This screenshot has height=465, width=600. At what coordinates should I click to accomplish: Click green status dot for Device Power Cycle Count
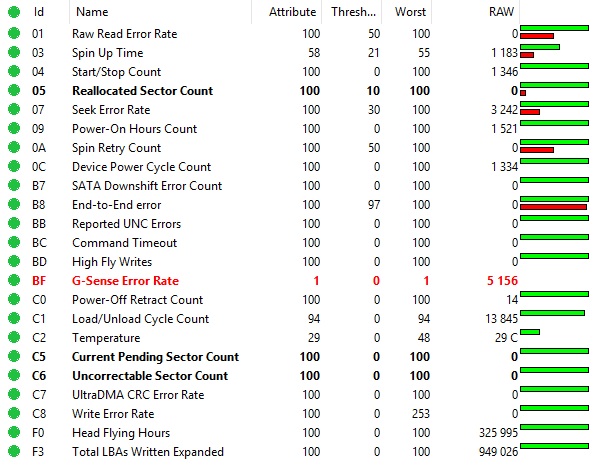(14, 166)
